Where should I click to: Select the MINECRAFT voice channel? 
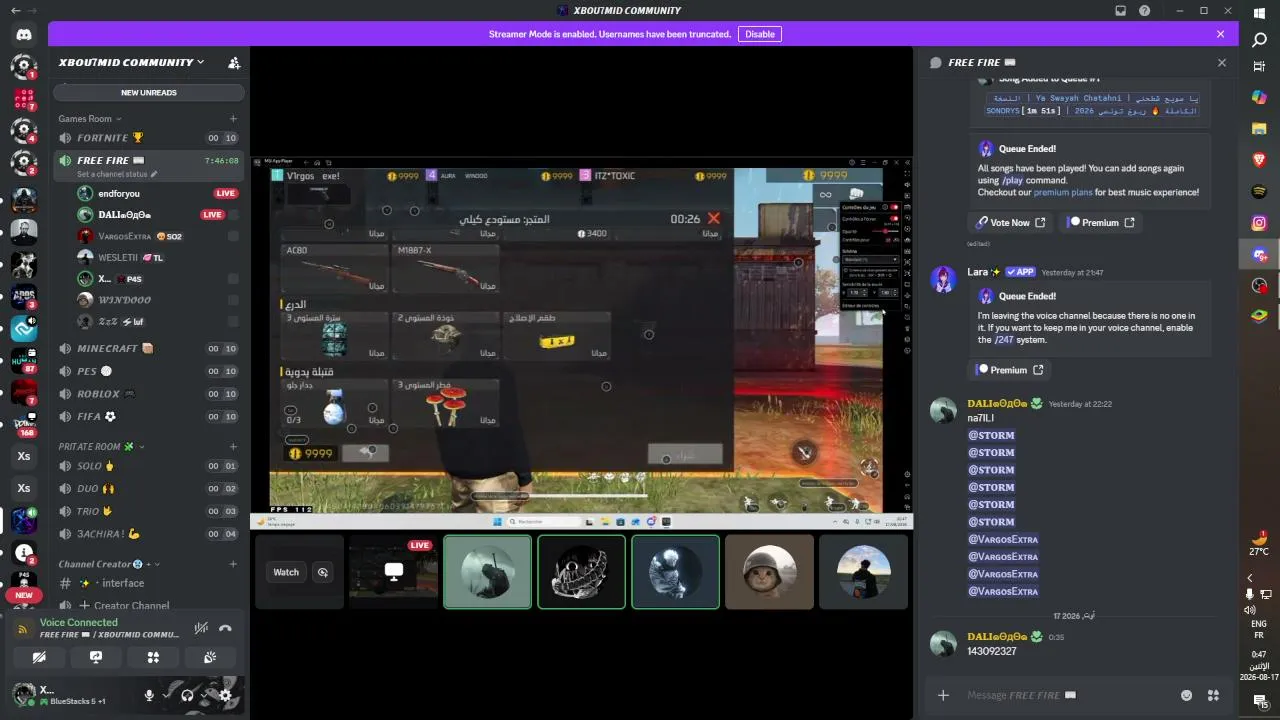coord(148,349)
